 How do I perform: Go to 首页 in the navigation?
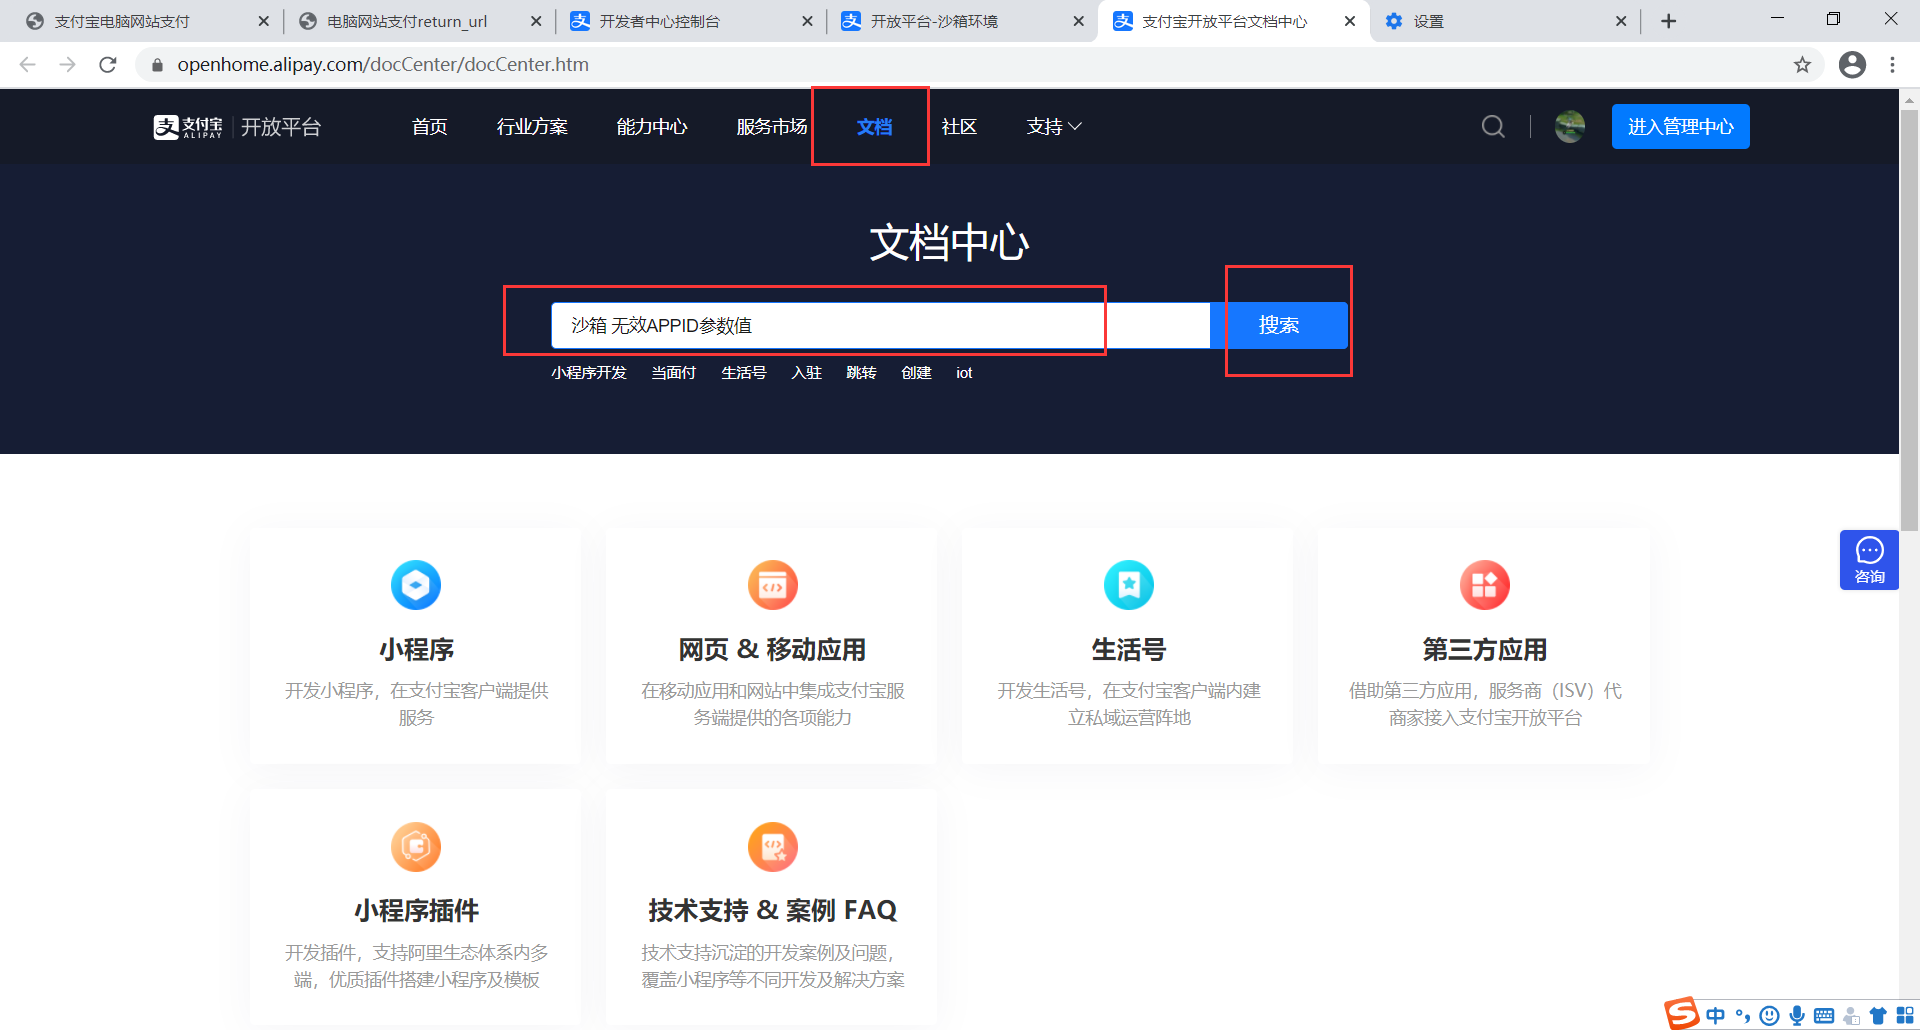(430, 127)
